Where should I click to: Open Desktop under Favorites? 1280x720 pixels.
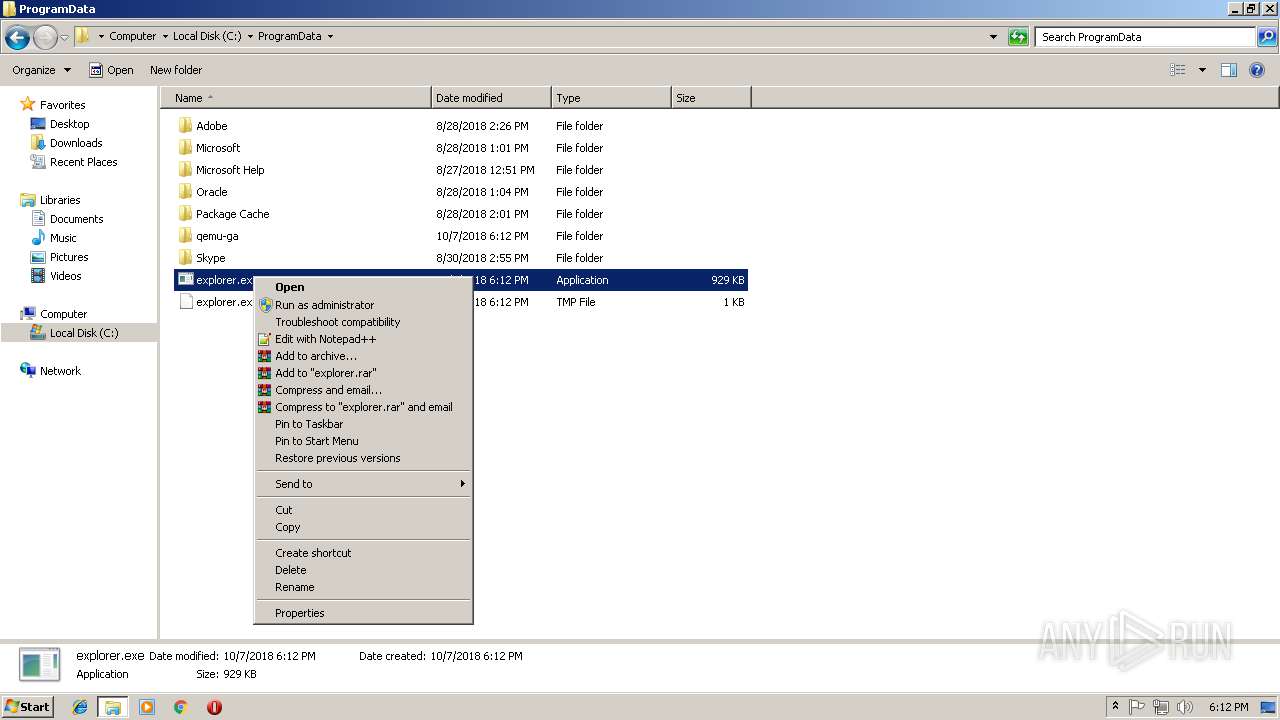tap(60, 124)
